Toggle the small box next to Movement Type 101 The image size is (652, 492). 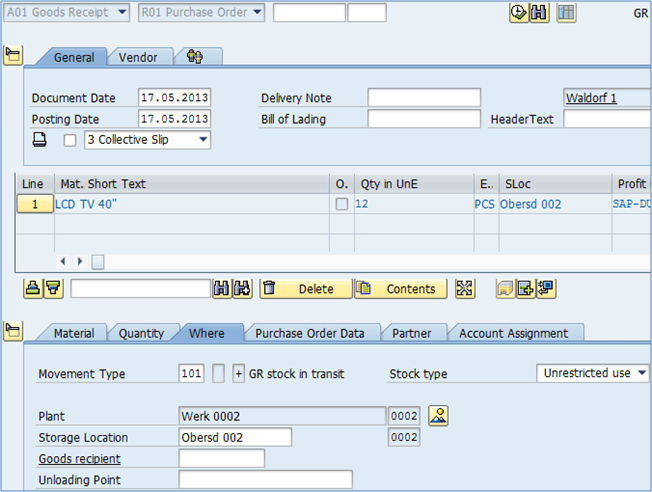coord(219,373)
